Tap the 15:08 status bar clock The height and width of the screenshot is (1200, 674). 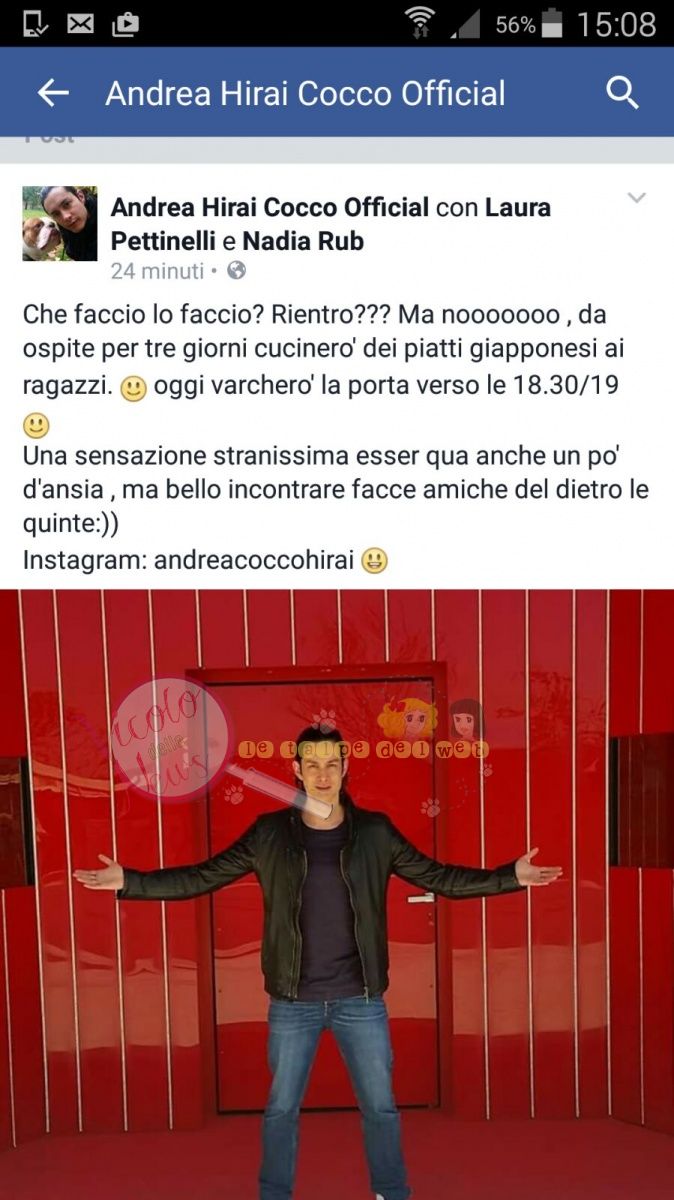[617, 23]
